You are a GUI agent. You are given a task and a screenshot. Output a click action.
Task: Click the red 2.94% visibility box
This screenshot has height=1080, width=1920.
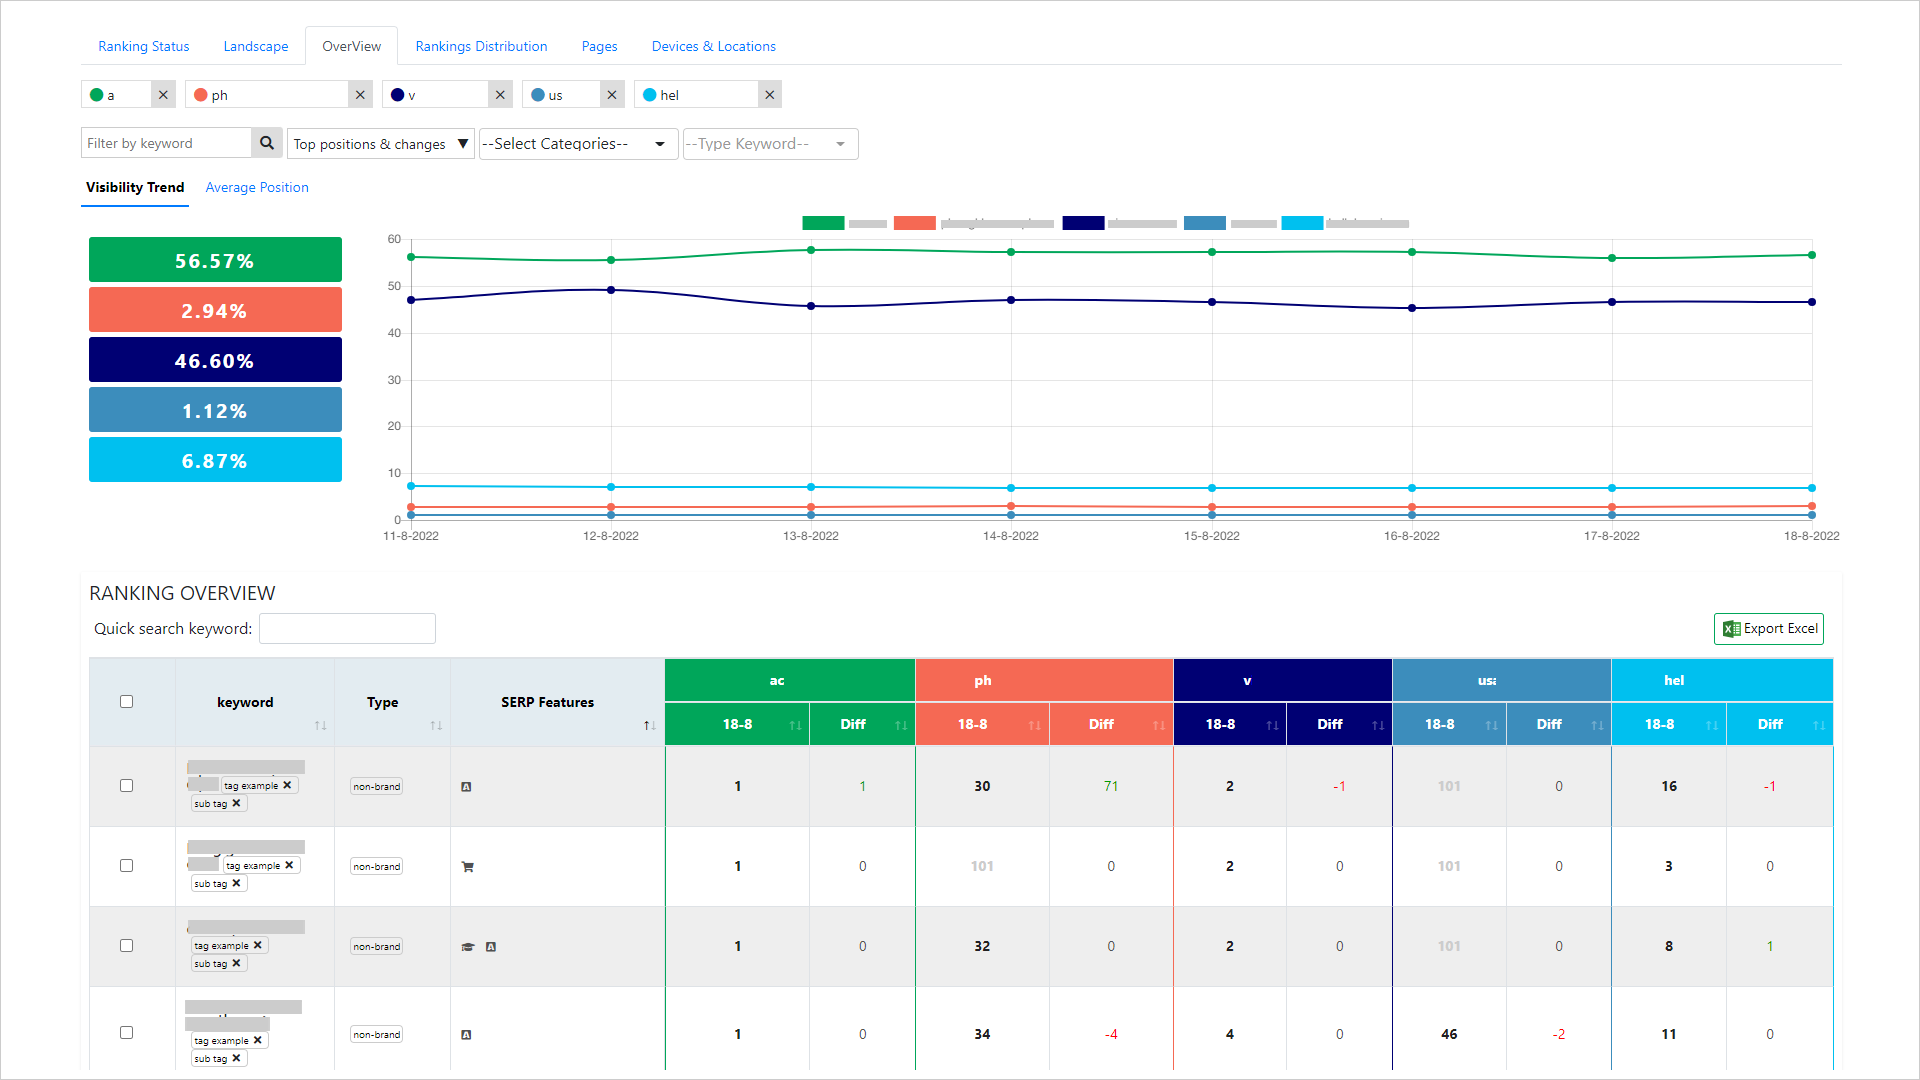[215, 310]
